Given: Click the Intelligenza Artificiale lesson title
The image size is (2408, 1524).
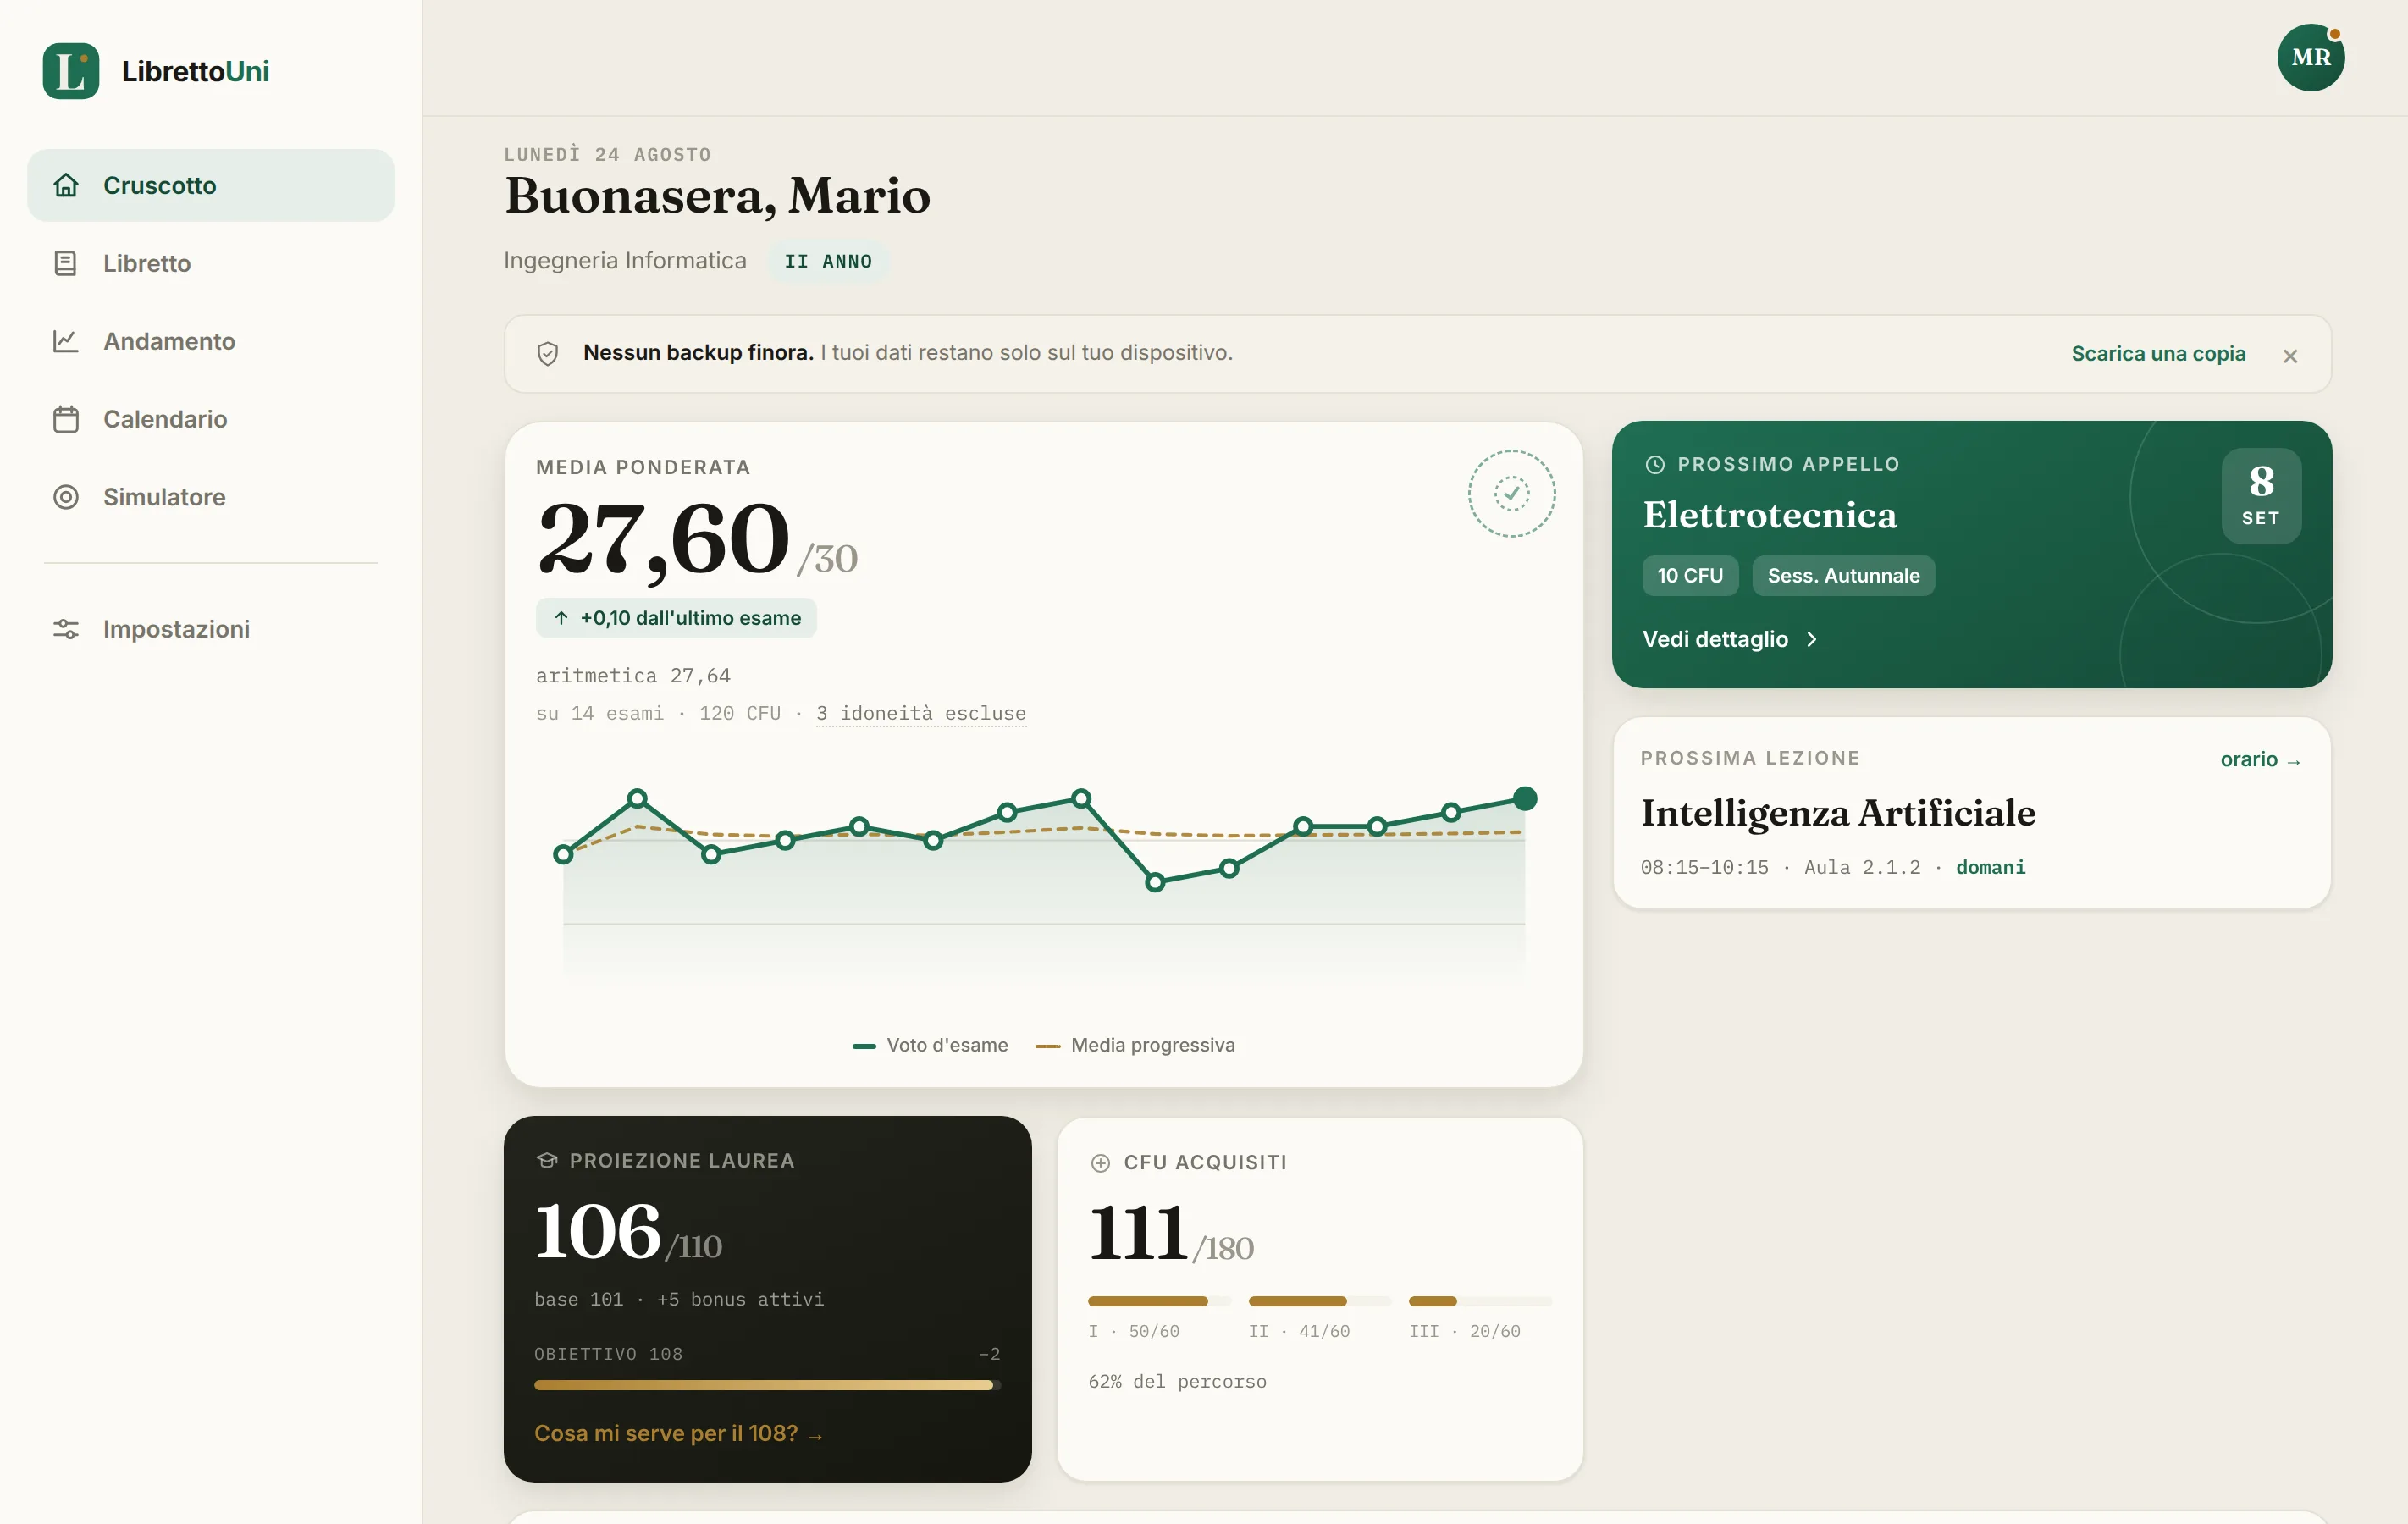Looking at the screenshot, I should point(1838,813).
